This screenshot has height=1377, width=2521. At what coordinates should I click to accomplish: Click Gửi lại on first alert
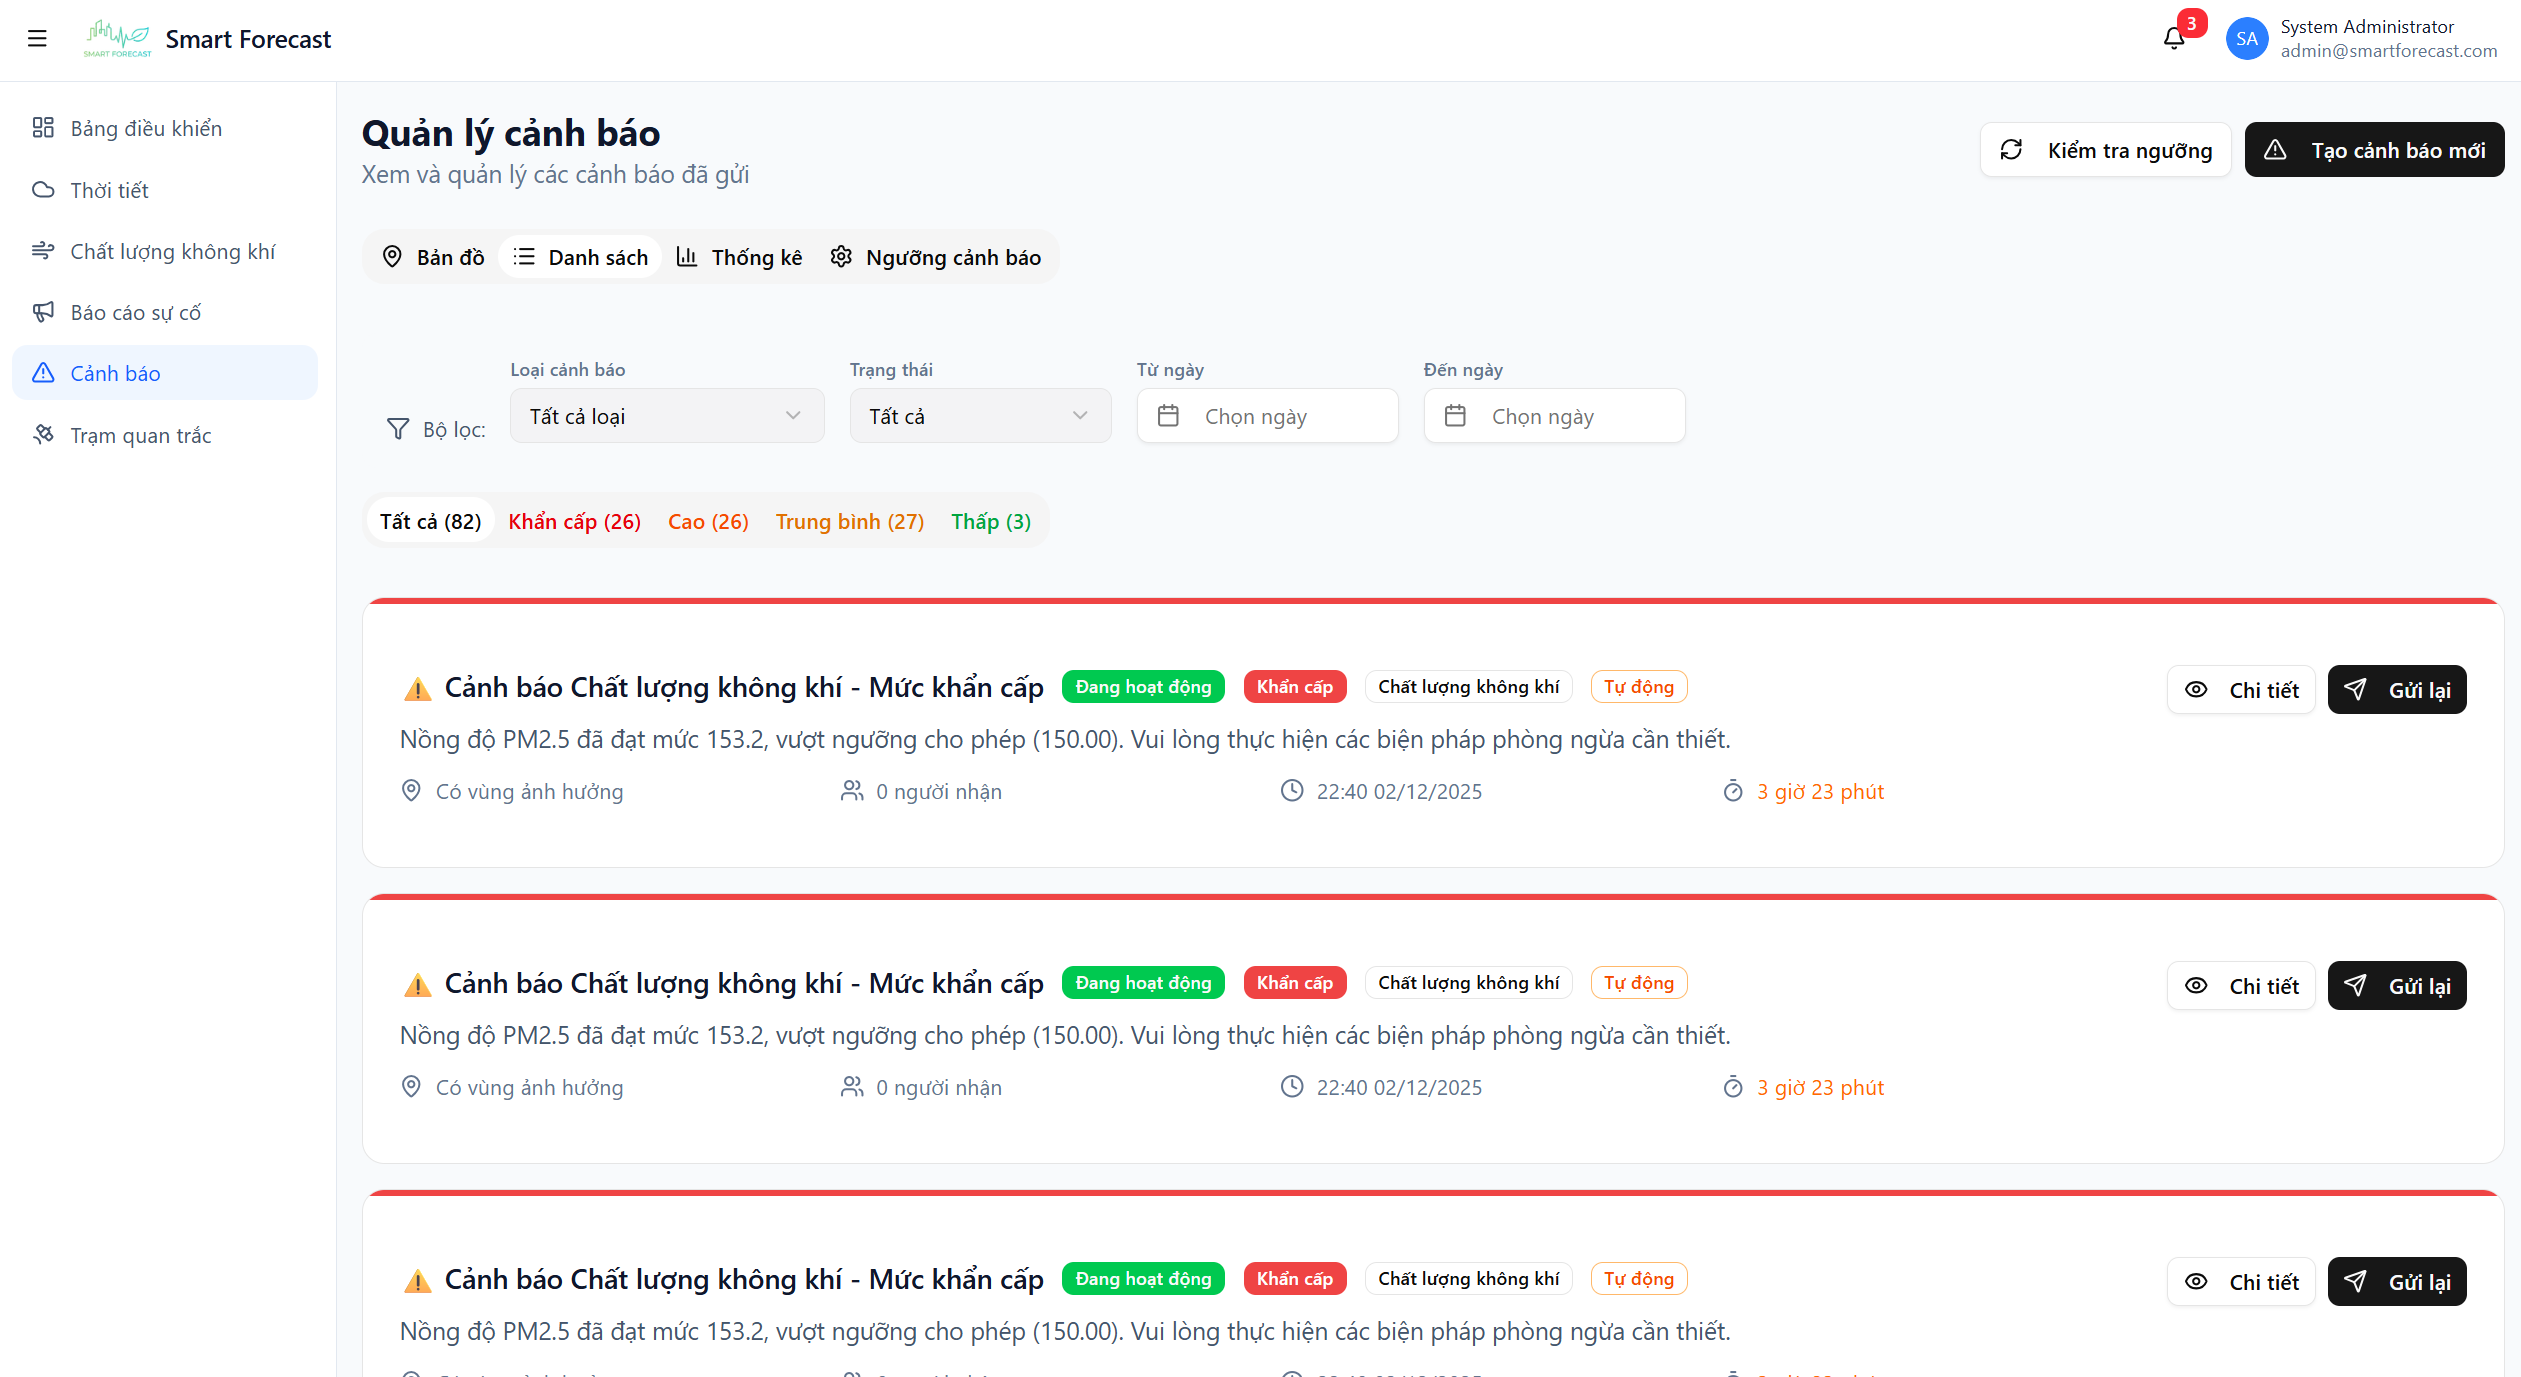click(2396, 690)
